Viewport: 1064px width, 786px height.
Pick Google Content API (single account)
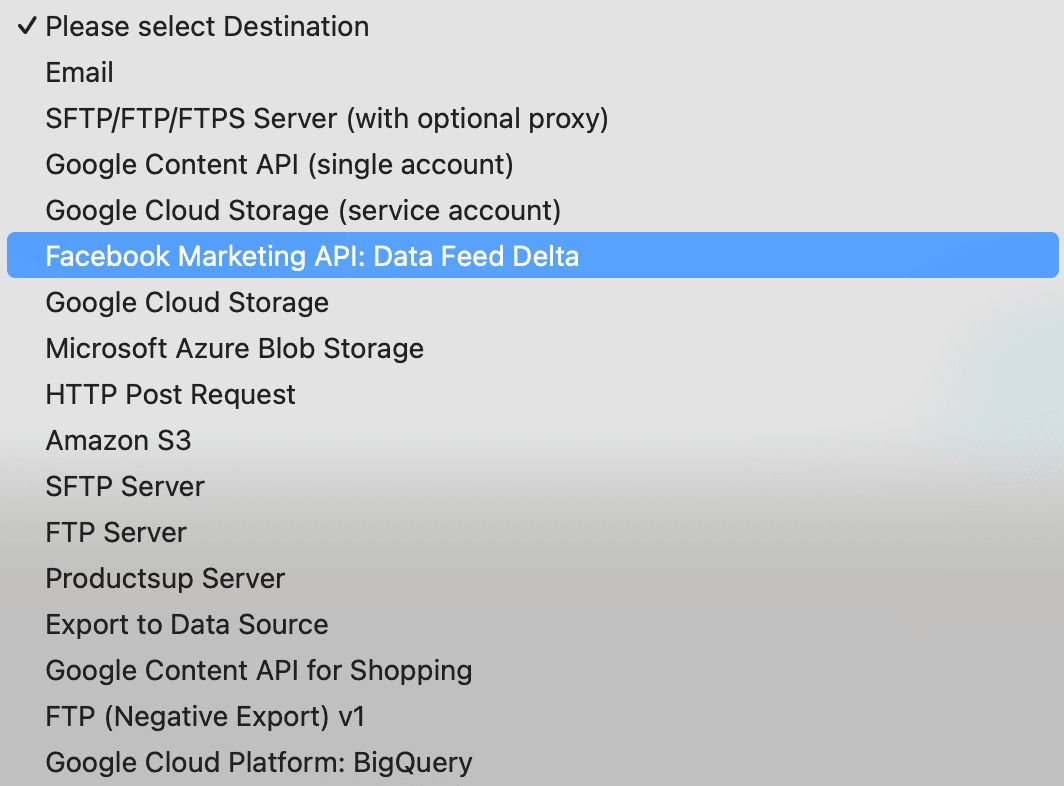point(533,165)
